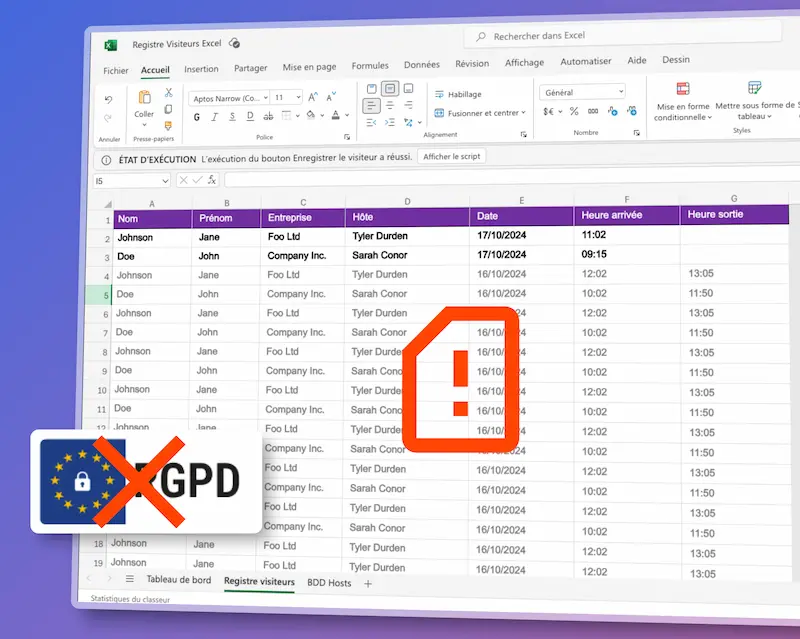Click the Afficher le script button

point(452,156)
